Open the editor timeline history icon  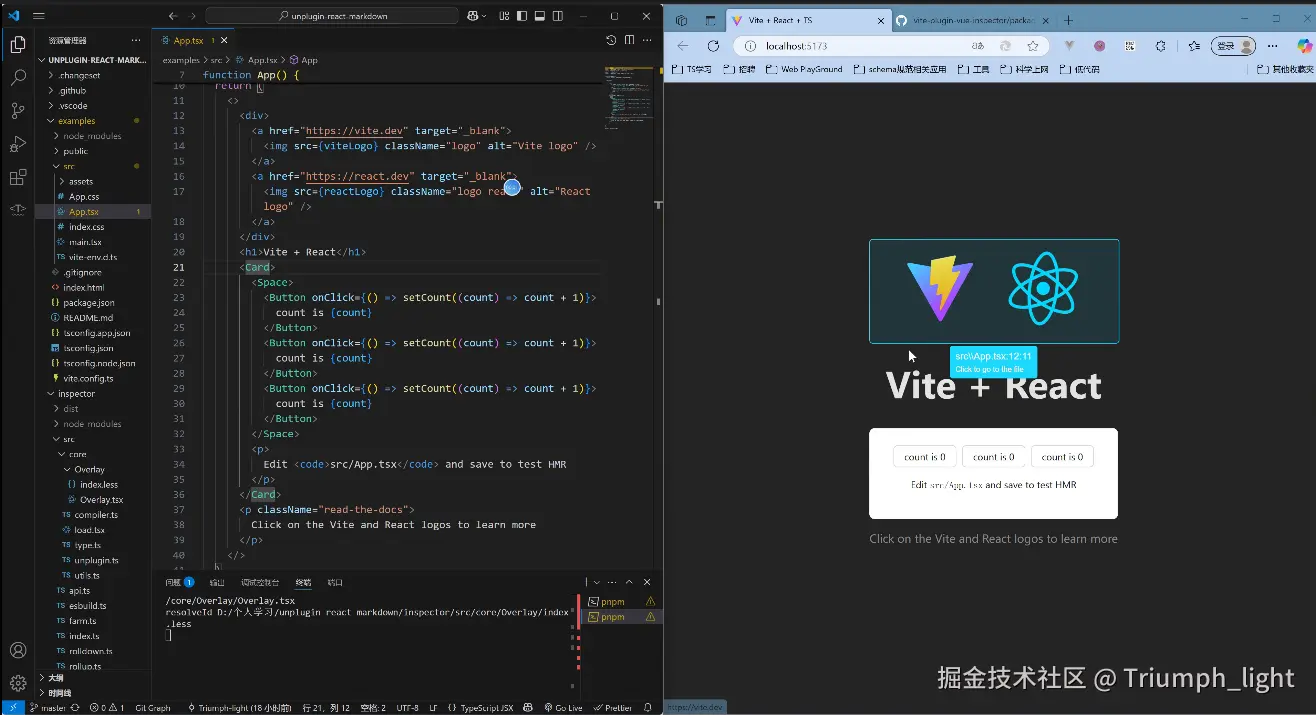(611, 40)
